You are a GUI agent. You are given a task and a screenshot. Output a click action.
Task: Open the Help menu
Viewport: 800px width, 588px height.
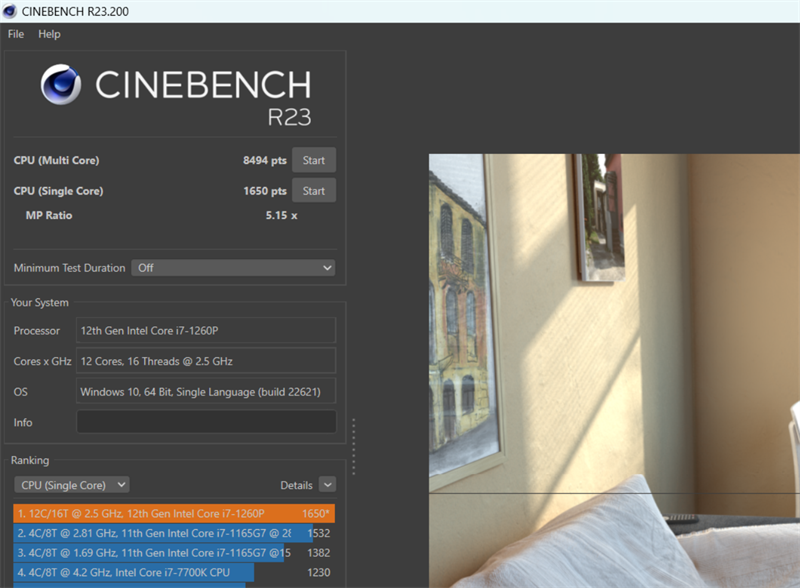point(49,34)
